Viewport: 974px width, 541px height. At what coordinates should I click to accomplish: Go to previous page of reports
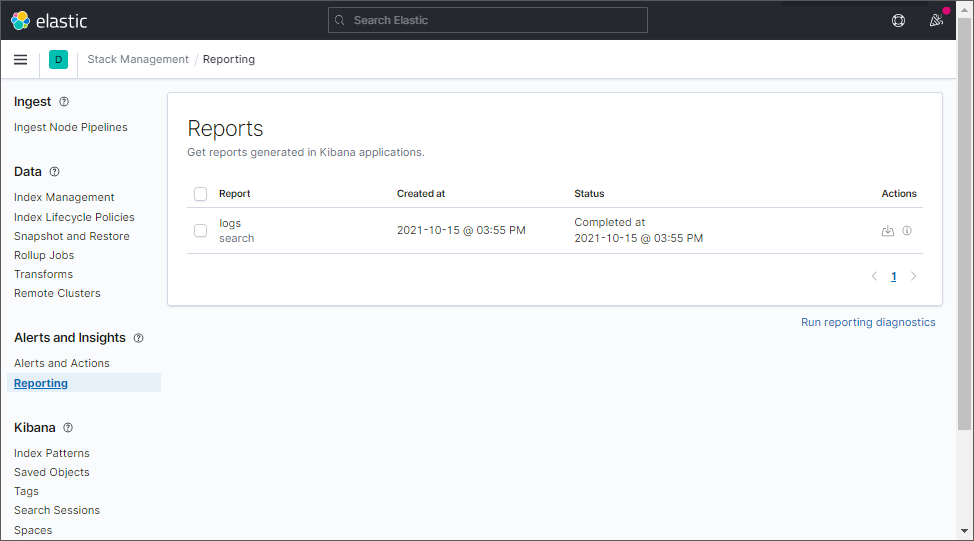874,277
